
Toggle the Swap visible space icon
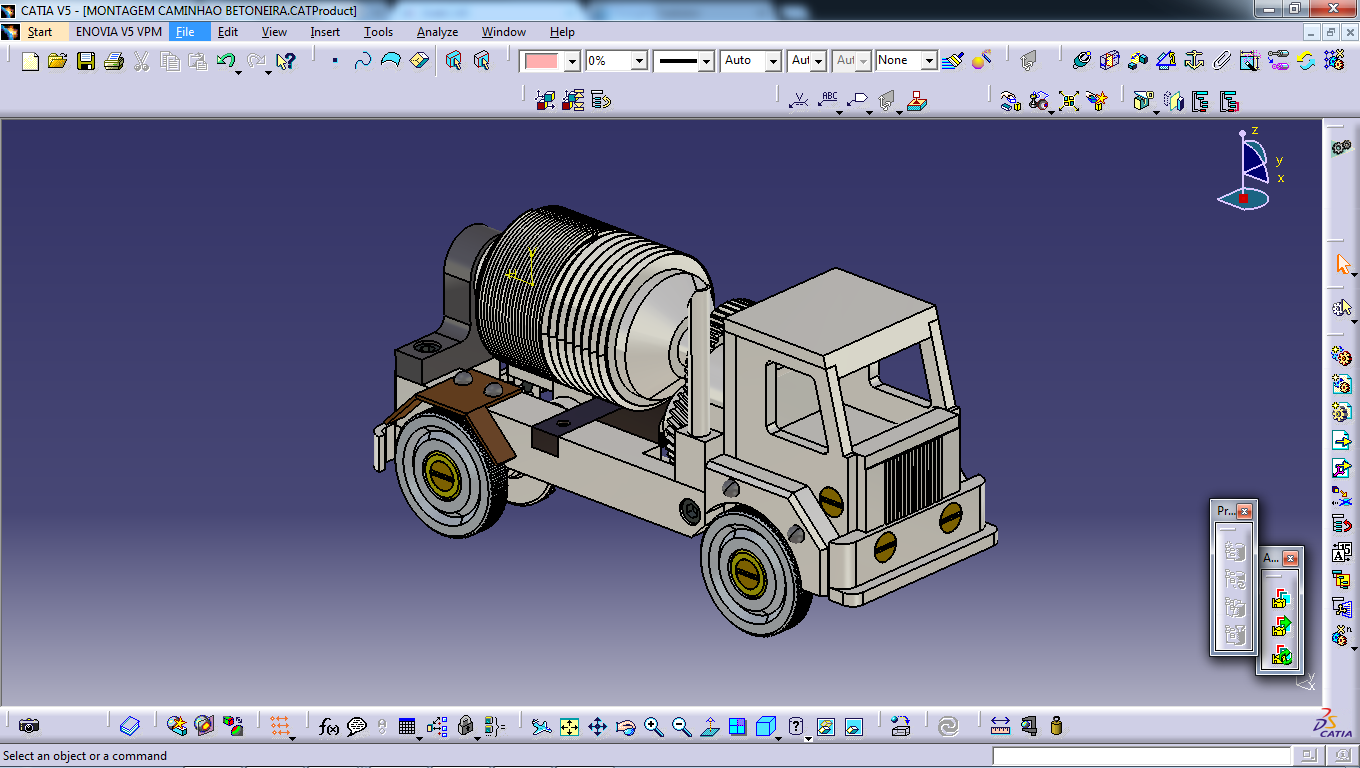tap(854, 727)
